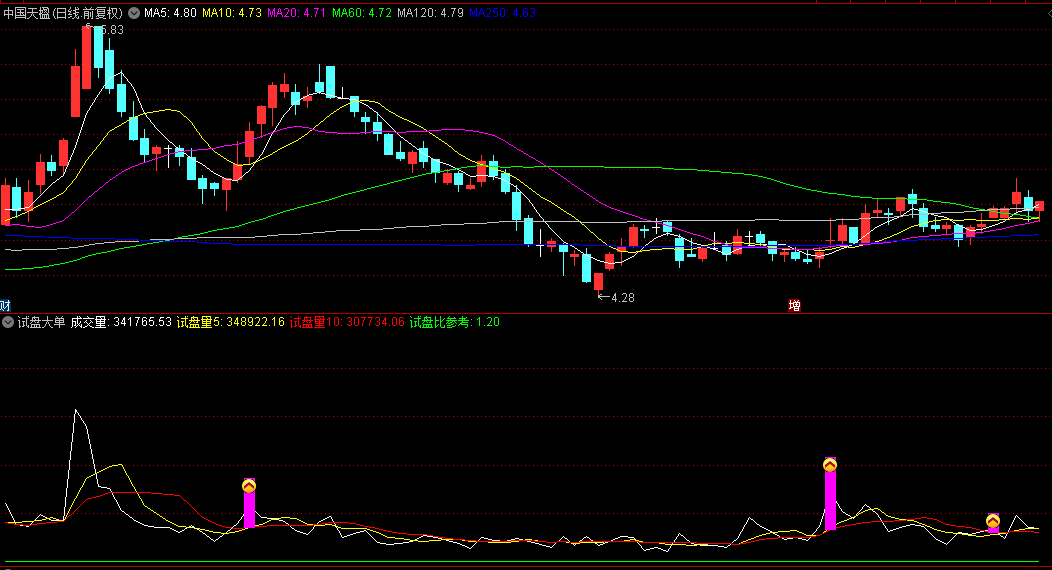Click MA20: 4.71 magenta label
1052x570 pixels.
pyautogui.click(x=297, y=13)
